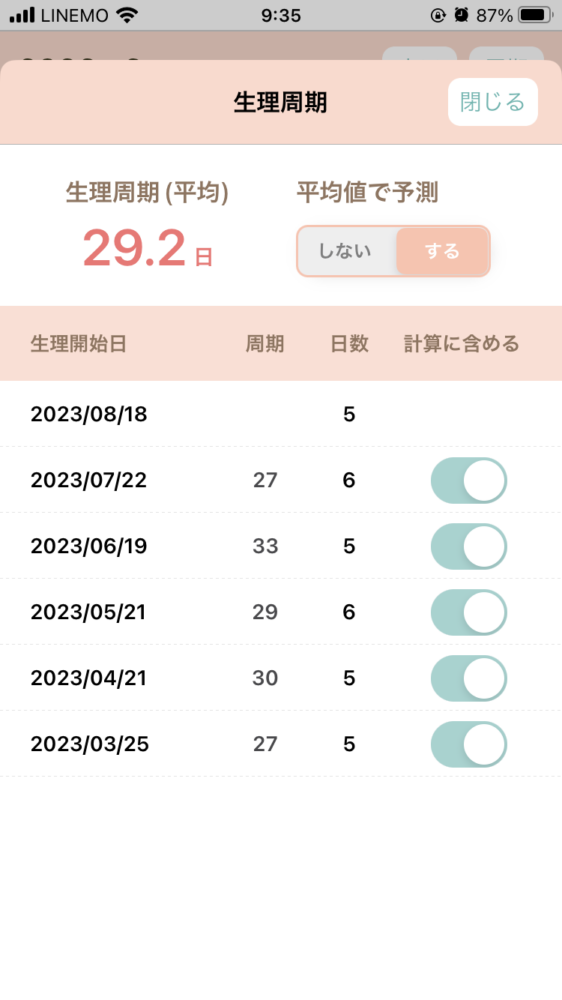Tap the 計算に含める column header
The width and height of the screenshot is (562, 1000).
point(462,344)
